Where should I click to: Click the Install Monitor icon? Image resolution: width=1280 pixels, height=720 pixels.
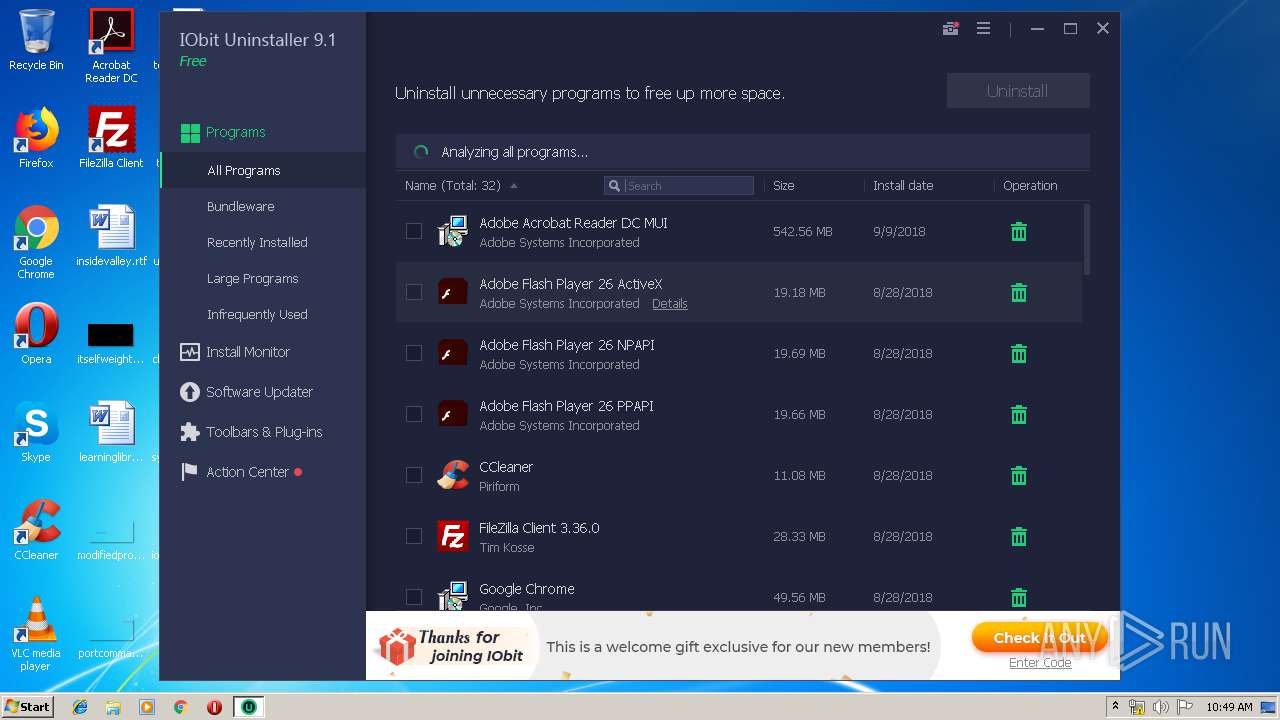(189, 352)
